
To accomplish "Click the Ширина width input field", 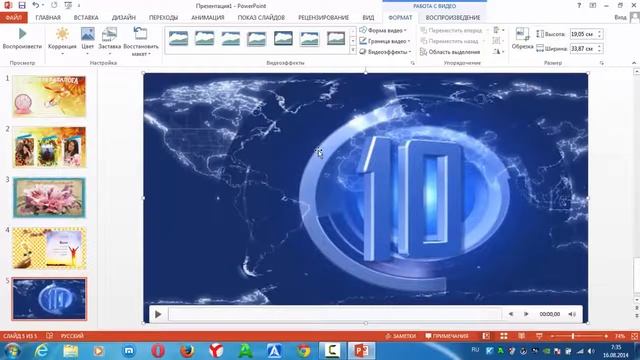I will (x=583, y=48).
